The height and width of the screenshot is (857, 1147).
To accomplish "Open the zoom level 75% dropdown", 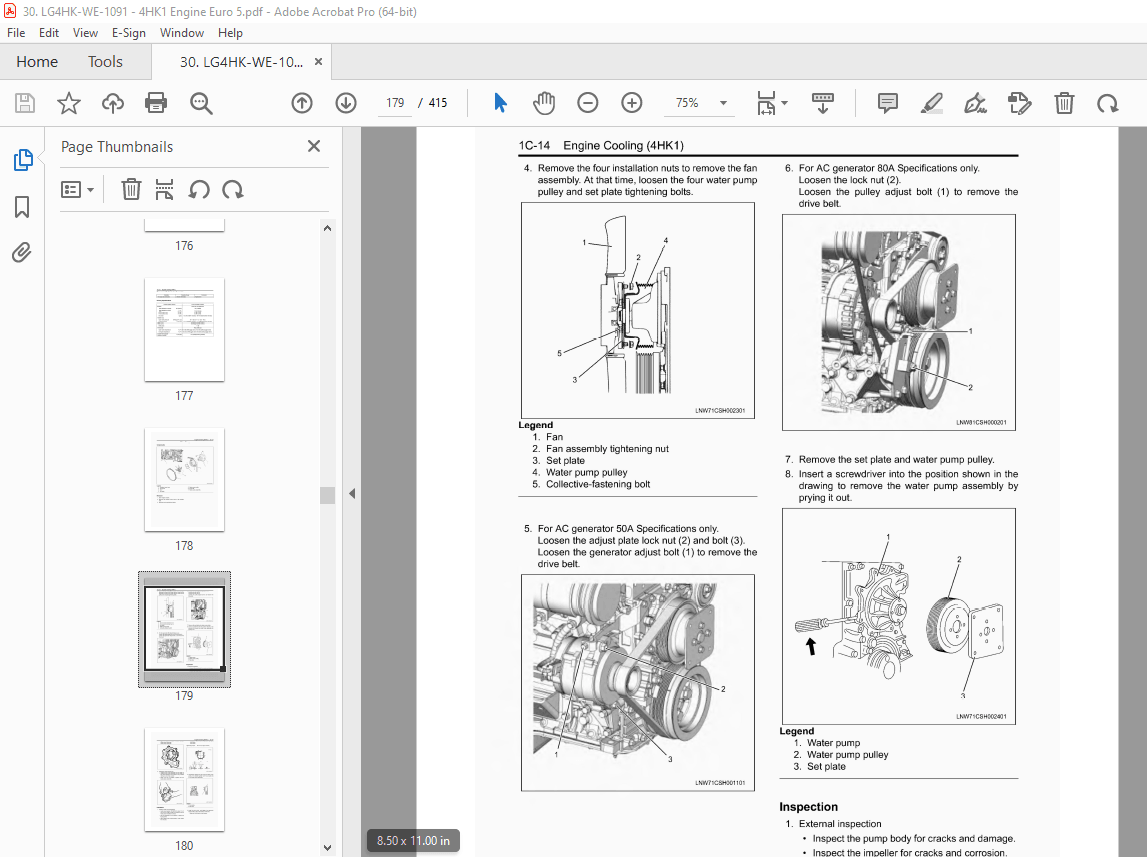I will pyautogui.click(x=700, y=102).
